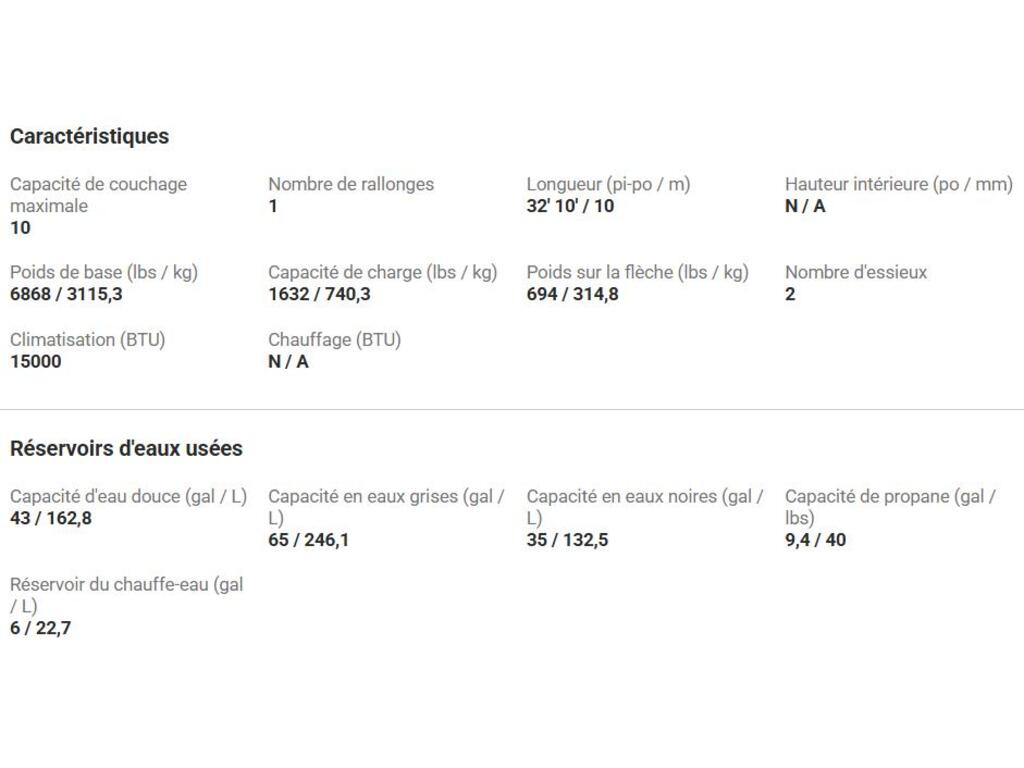The width and height of the screenshot is (1024, 768).
Task: Click the Climatisation (BTU) label
Action: pyautogui.click(x=88, y=339)
